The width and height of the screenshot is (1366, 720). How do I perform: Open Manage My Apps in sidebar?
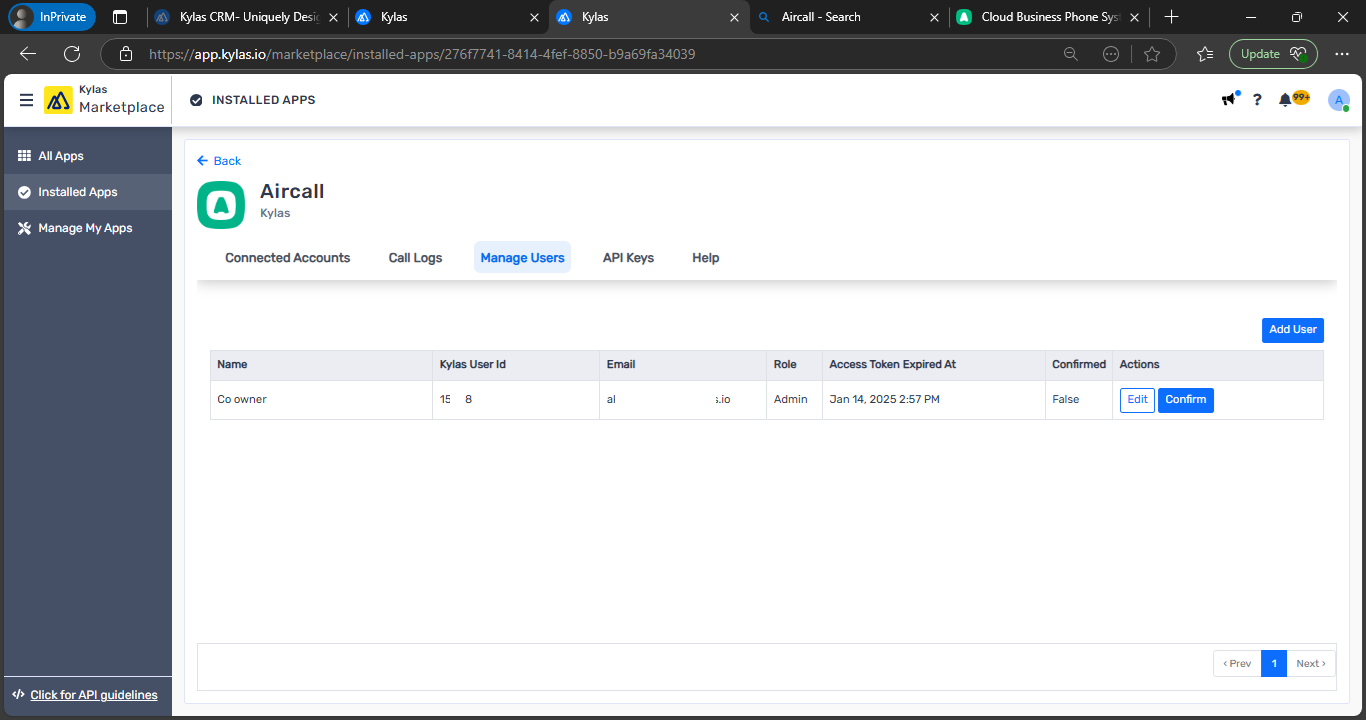(88, 228)
